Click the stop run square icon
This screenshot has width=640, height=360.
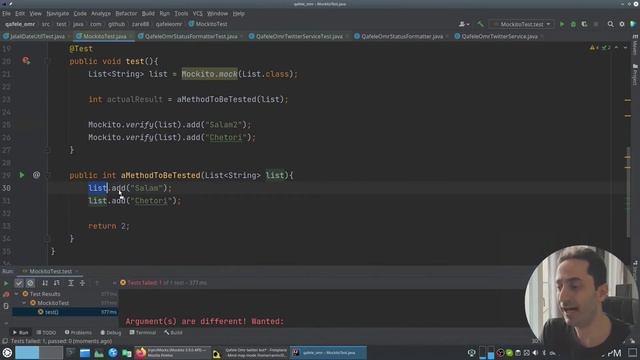(596, 24)
